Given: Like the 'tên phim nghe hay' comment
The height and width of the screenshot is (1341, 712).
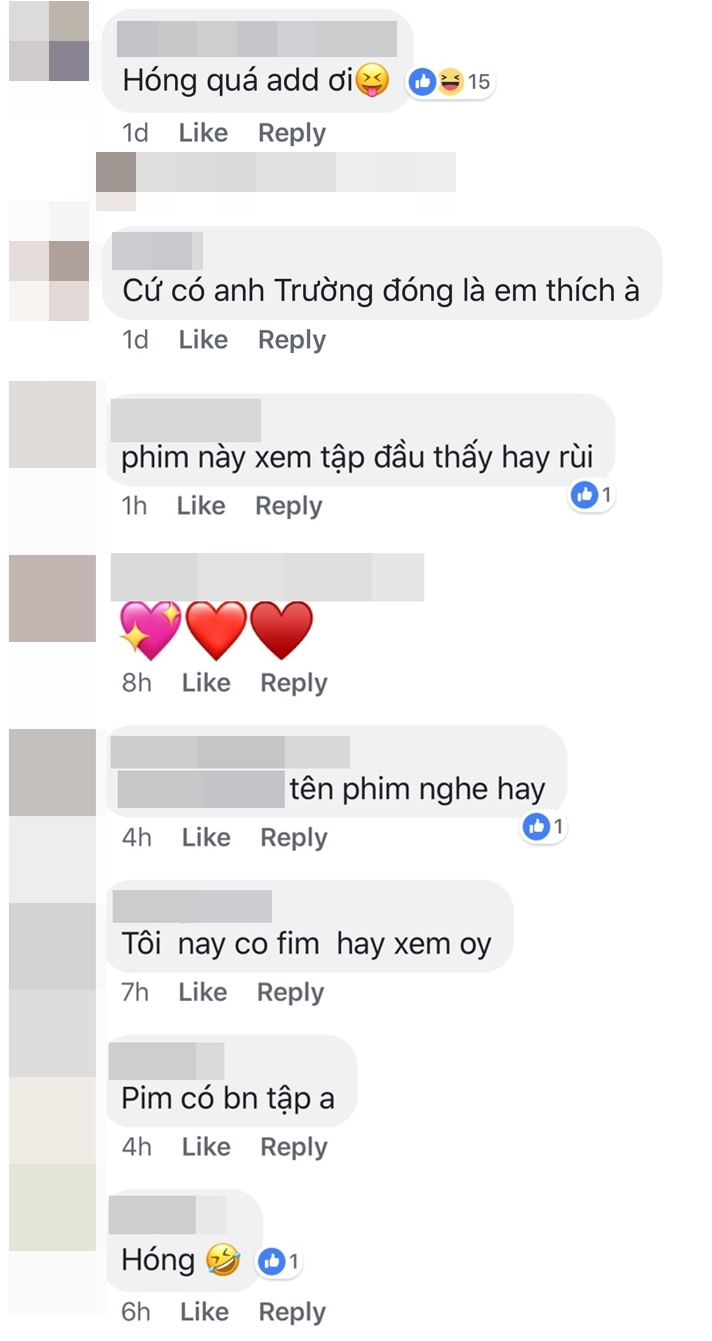Looking at the screenshot, I should [206, 837].
